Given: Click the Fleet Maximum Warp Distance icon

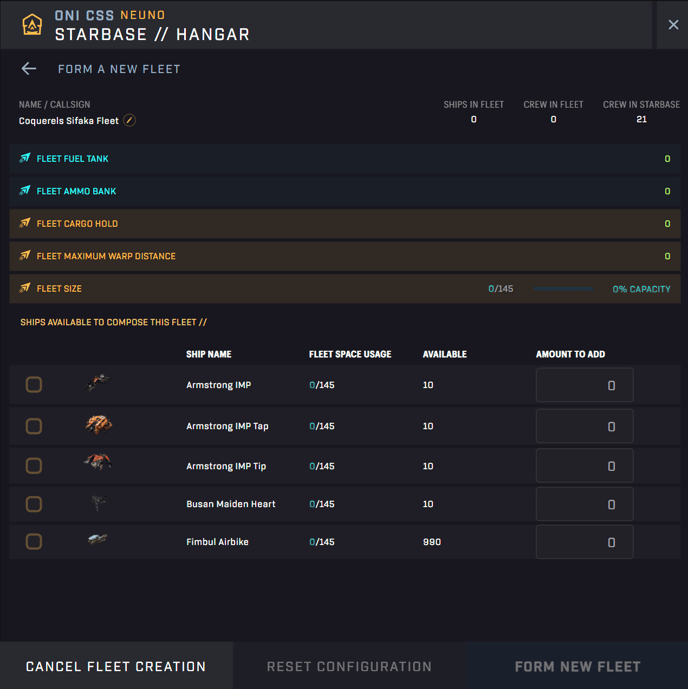Looking at the screenshot, I should point(25,256).
